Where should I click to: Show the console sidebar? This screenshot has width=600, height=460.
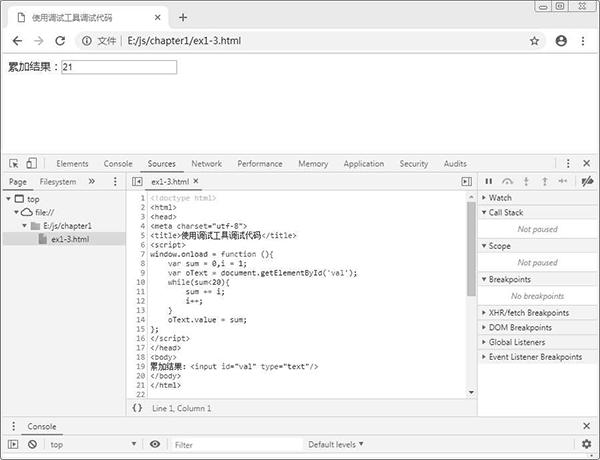13,444
